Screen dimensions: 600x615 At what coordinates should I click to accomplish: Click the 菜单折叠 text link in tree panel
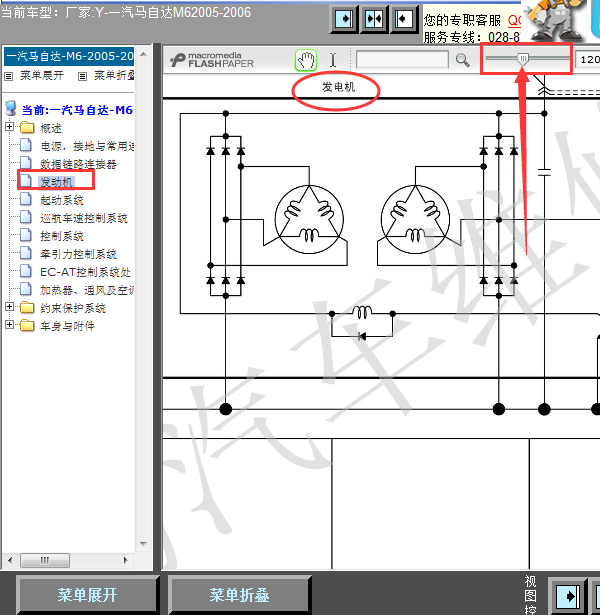tap(114, 75)
